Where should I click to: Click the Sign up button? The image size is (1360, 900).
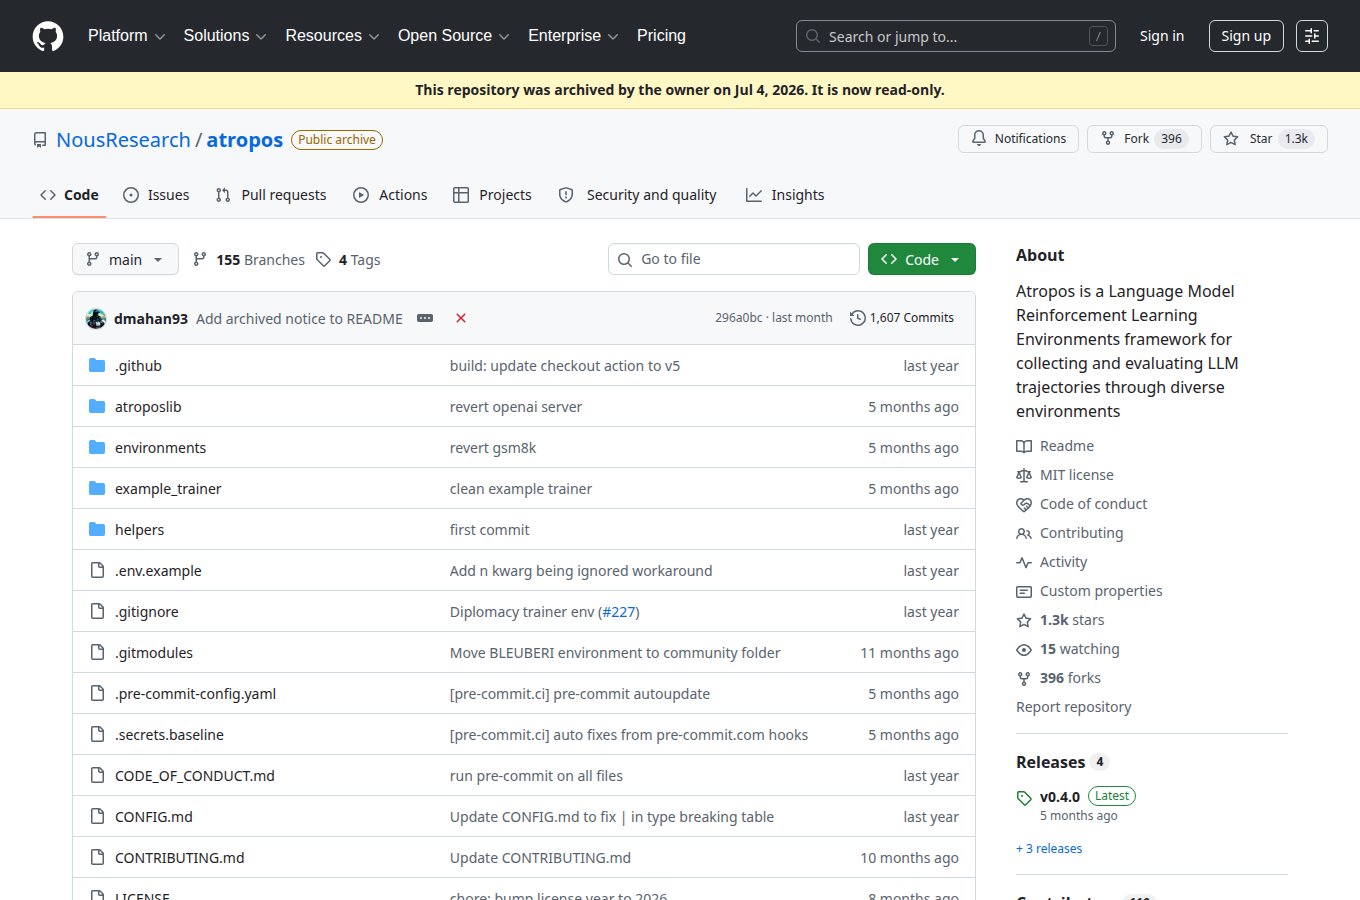1246,36
